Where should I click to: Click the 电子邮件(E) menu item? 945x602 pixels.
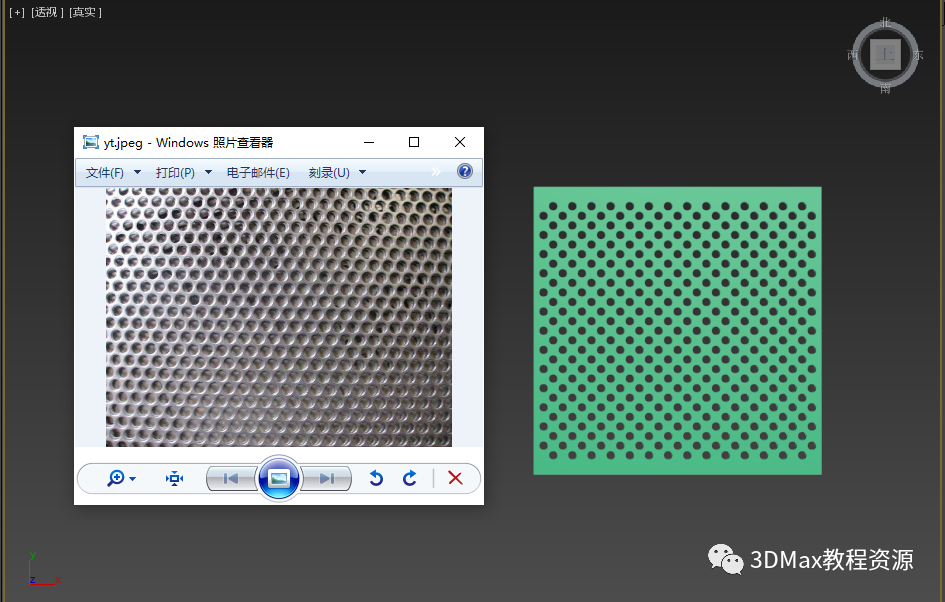[258, 173]
